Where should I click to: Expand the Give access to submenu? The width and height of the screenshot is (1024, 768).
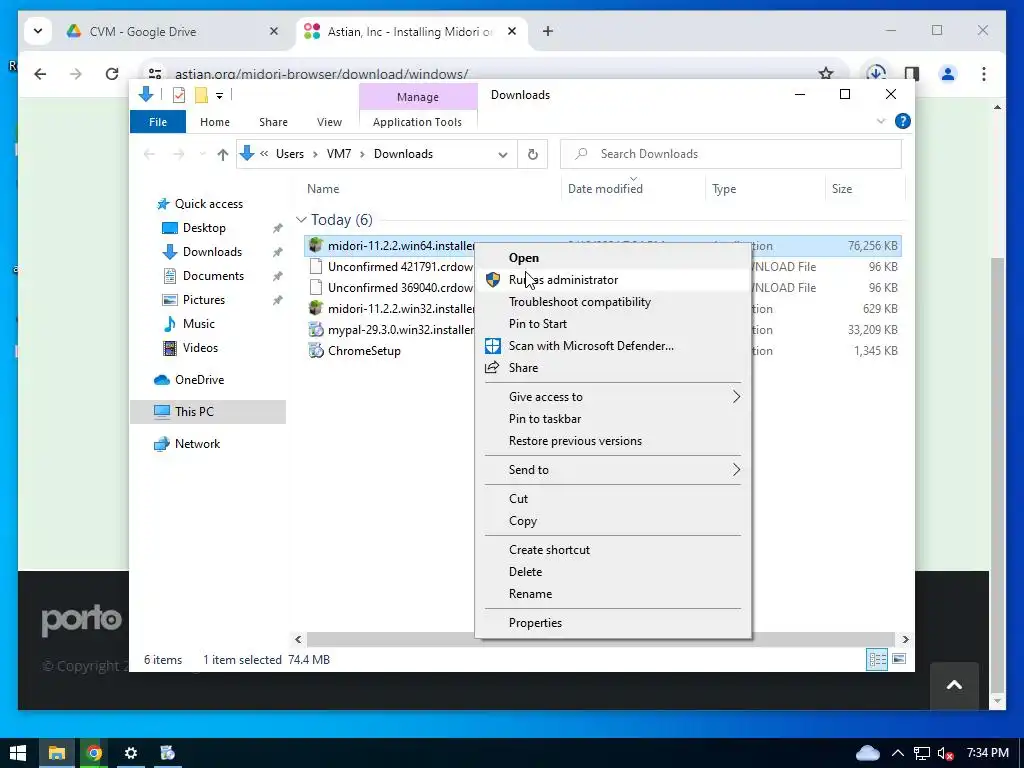613,396
